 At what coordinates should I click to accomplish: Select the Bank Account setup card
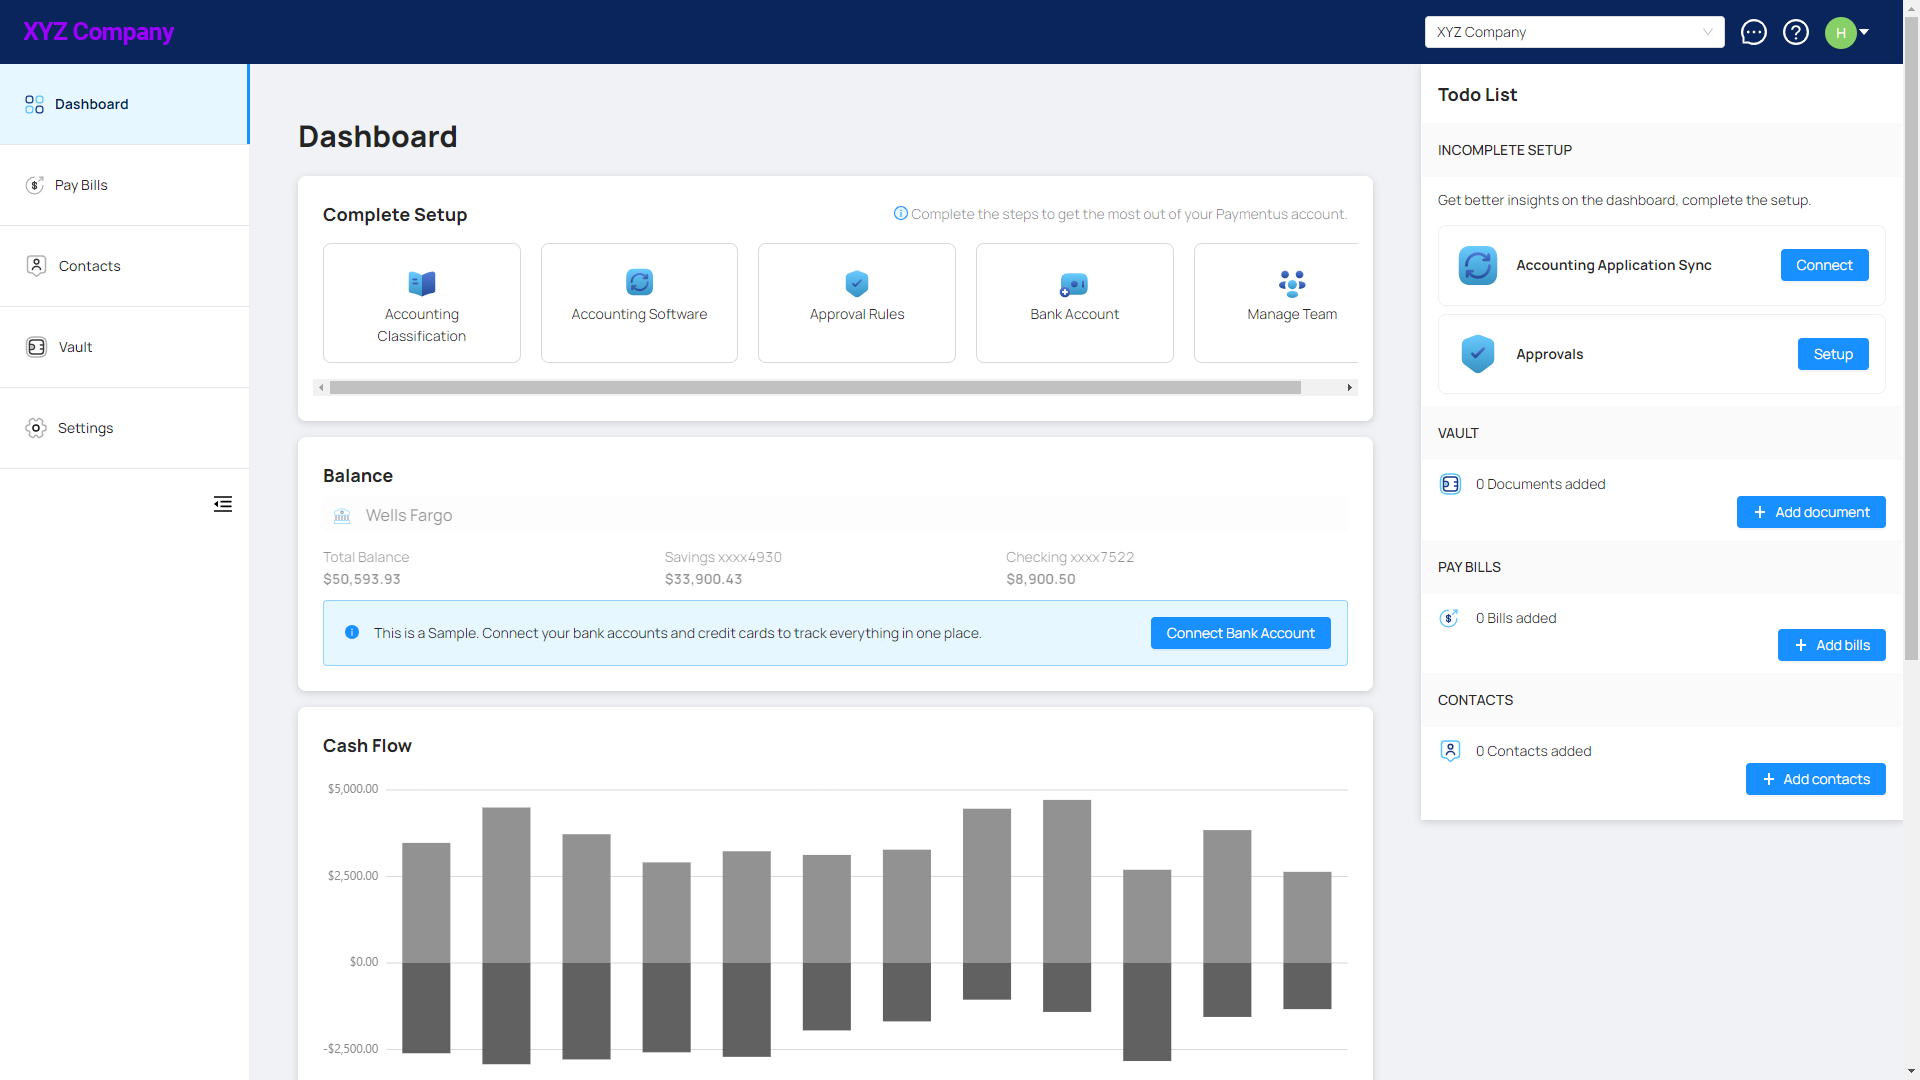1074,302
